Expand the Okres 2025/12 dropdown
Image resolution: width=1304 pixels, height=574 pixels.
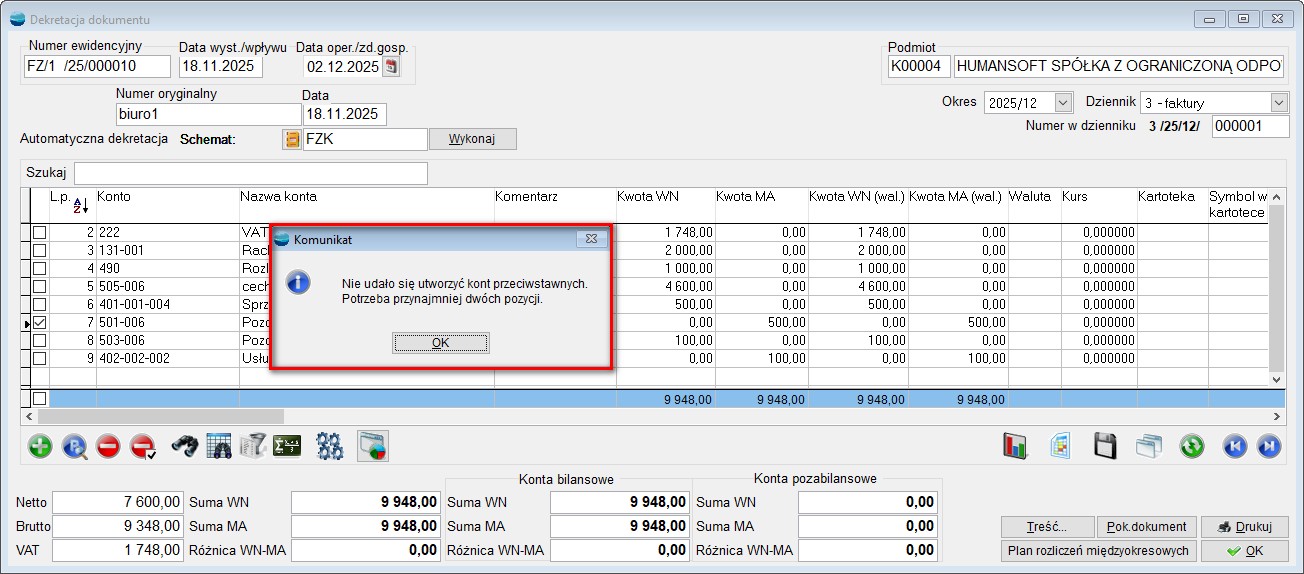pos(1062,103)
